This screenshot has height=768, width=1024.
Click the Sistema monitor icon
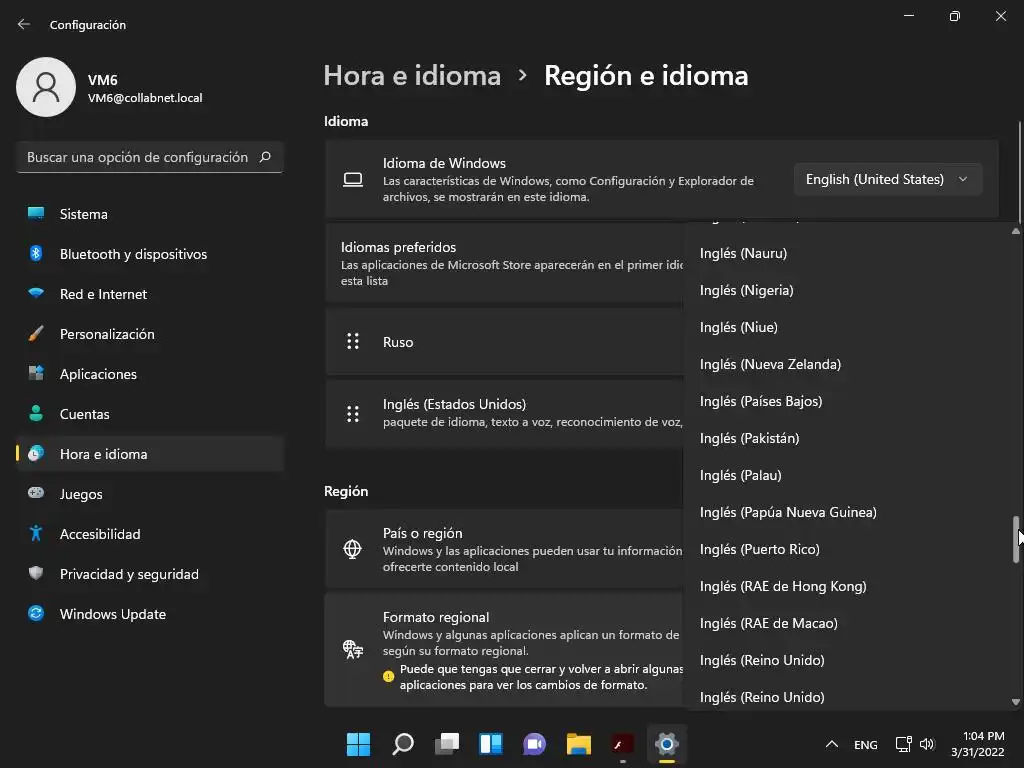pyautogui.click(x=36, y=214)
